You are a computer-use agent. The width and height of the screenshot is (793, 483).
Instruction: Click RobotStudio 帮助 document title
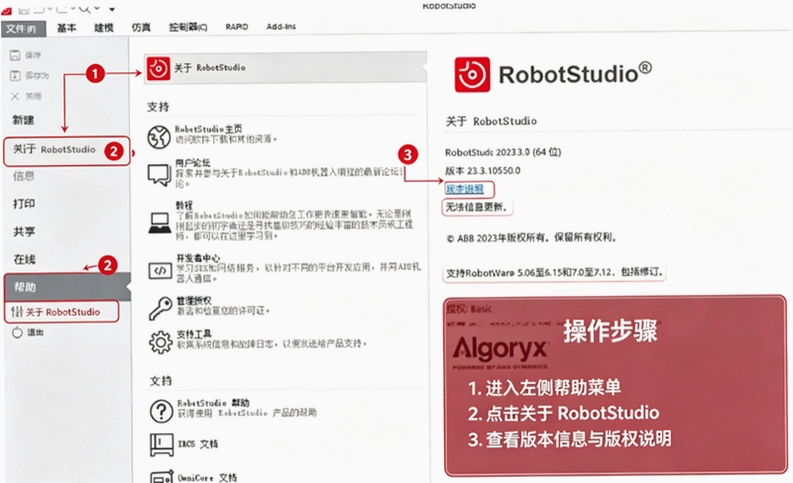click(x=213, y=403)
